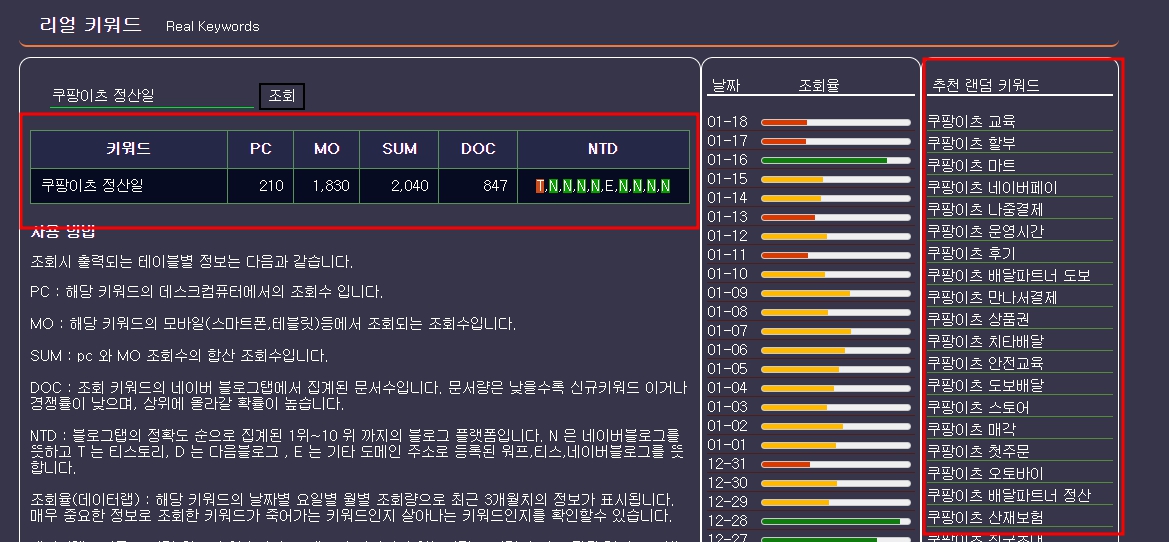Click the DOC column header
This screenshot has width=1169, height=542.
click(x=478, y=149)
